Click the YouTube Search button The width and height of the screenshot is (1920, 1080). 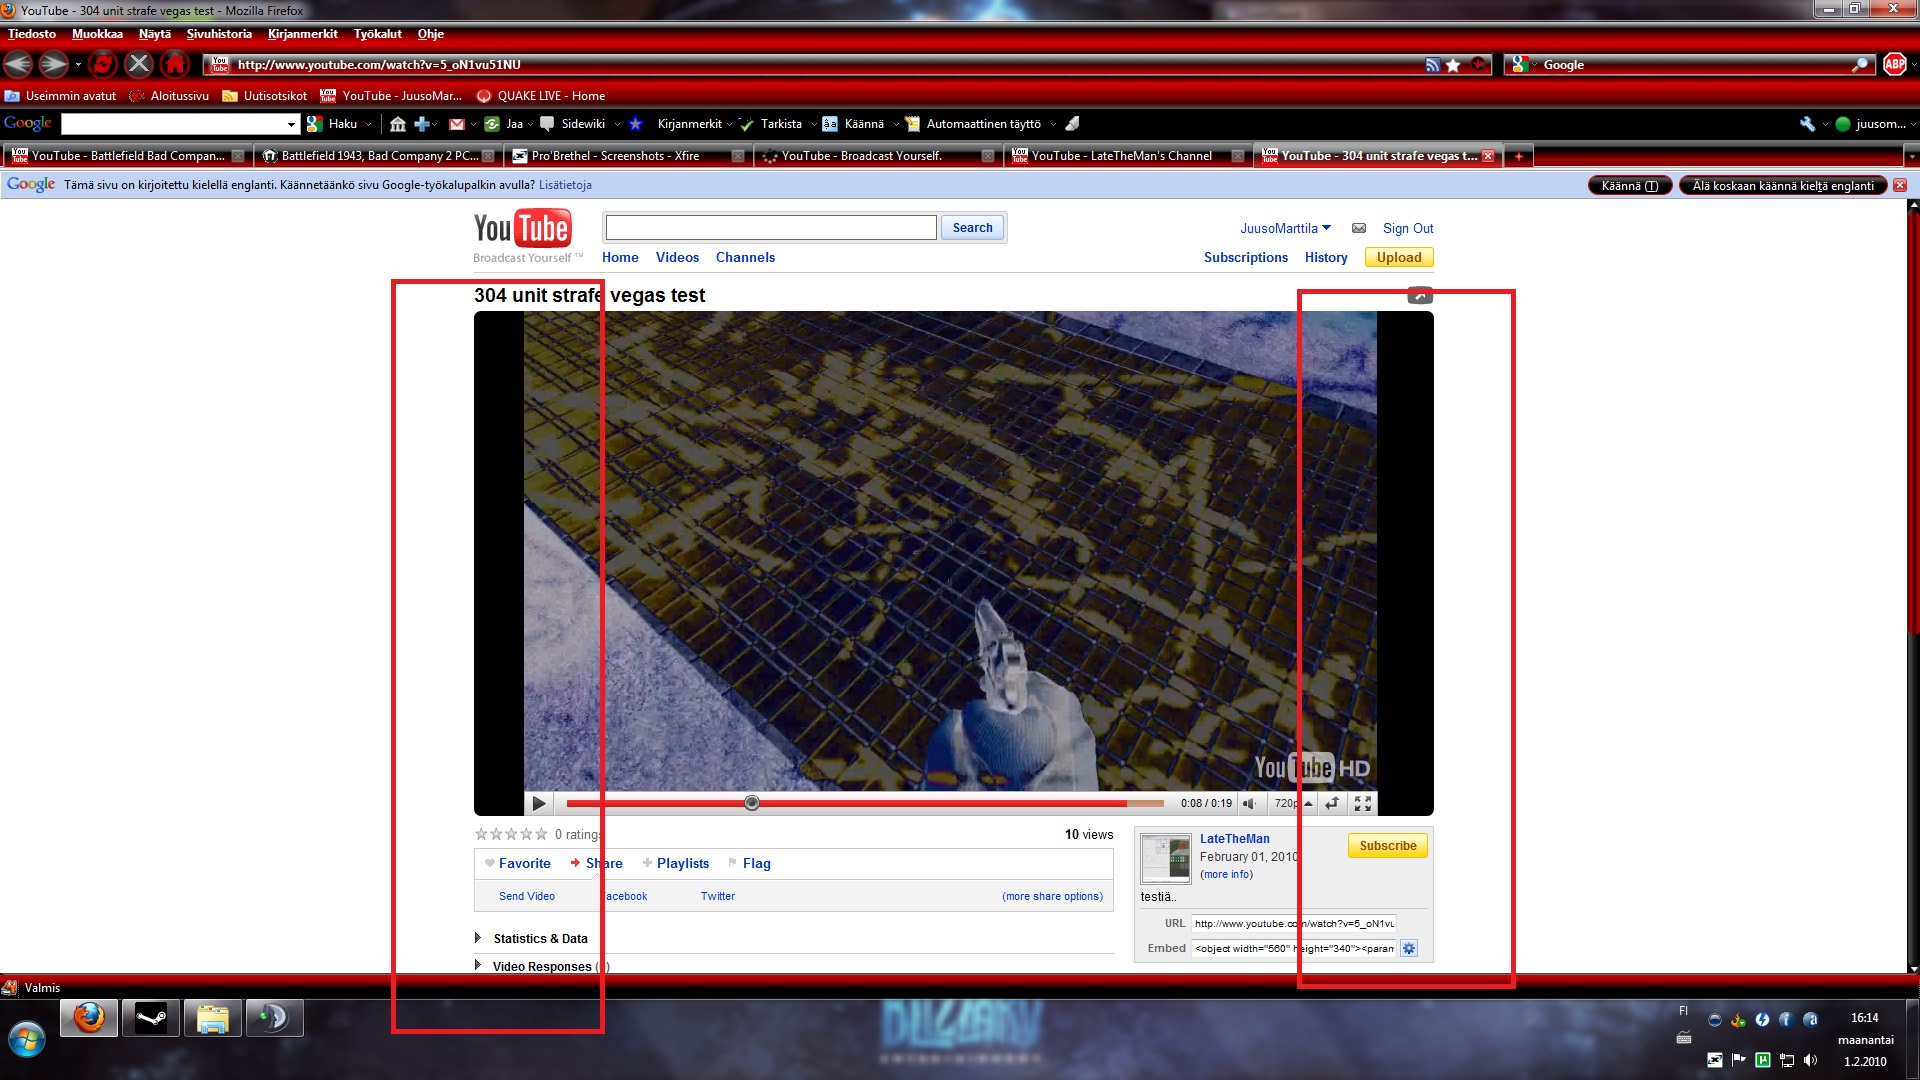tap(972, 228)
